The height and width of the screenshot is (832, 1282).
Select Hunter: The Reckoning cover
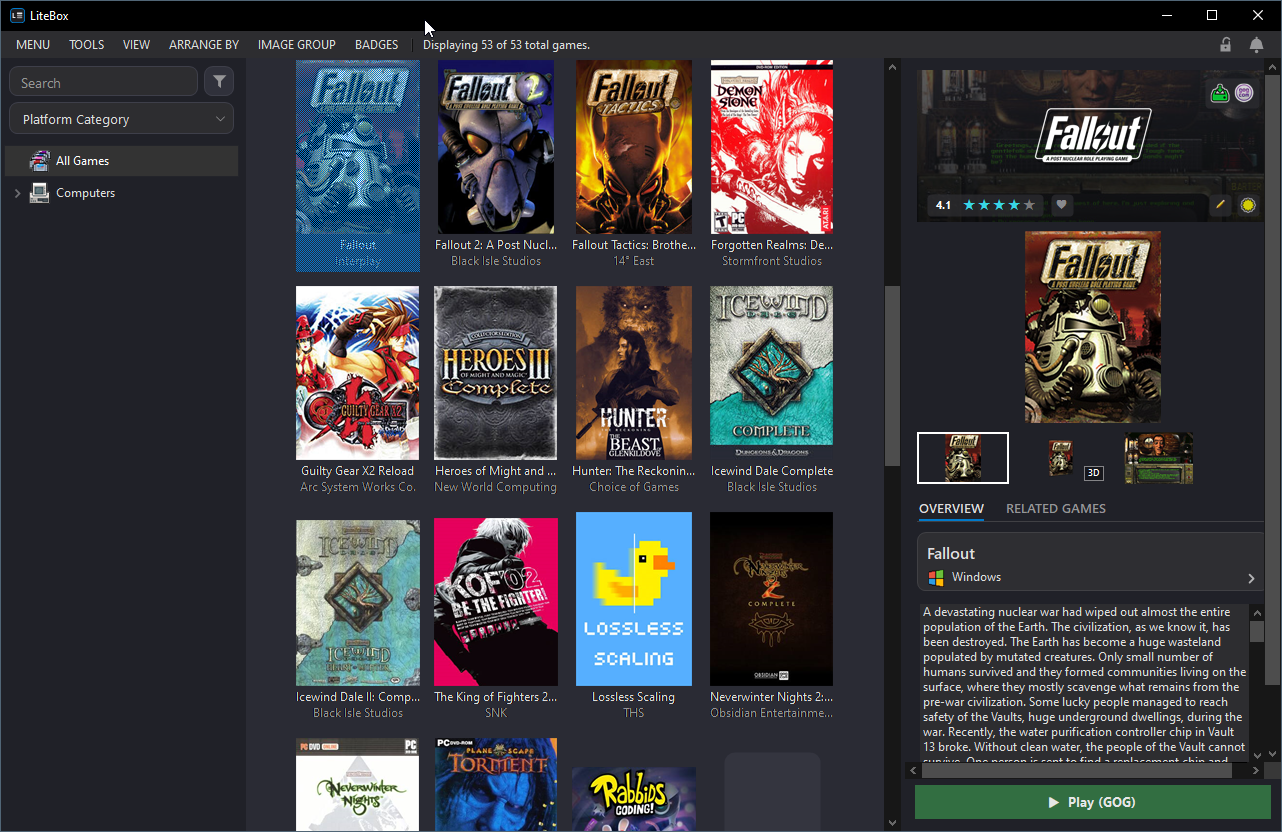pos(634,373)
